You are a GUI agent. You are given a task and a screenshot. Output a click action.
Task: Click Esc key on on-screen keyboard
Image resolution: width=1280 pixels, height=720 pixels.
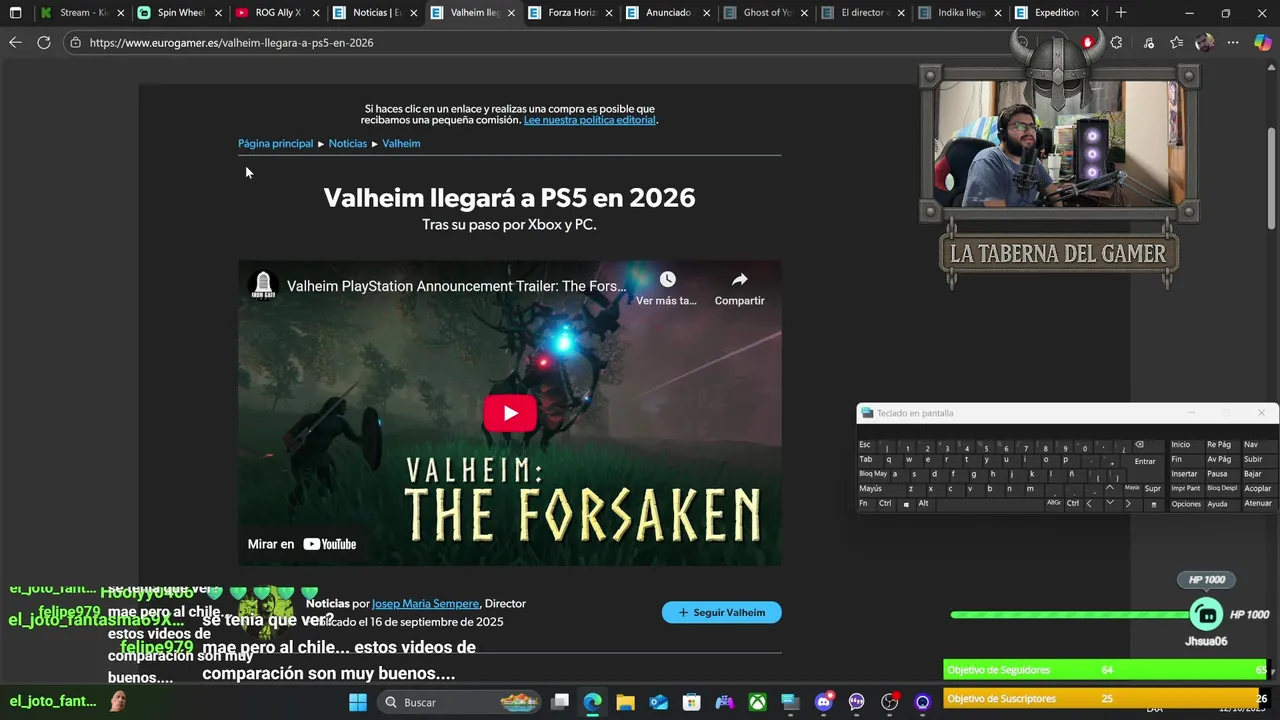pyautogui.click(x=865, y=445)
